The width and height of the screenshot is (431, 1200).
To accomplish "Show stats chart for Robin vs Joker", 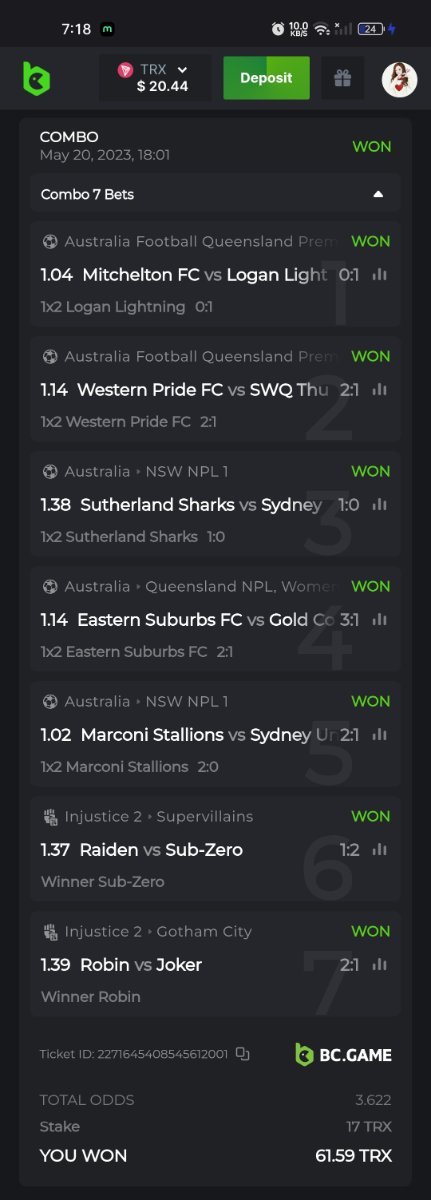I will point(379,965).
